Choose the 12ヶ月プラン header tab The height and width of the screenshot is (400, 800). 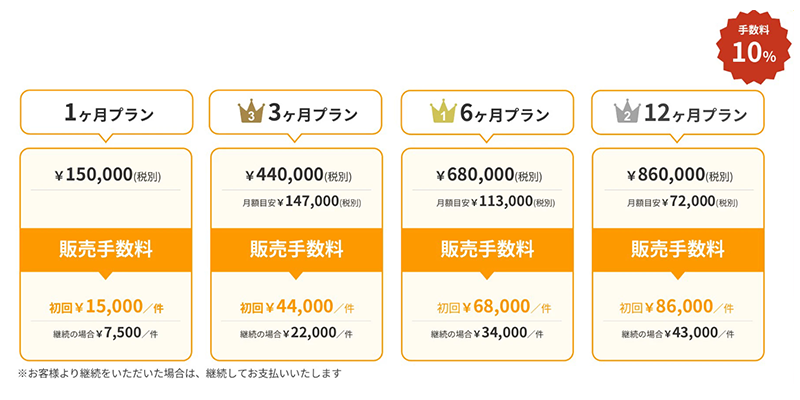click(677, 114)
